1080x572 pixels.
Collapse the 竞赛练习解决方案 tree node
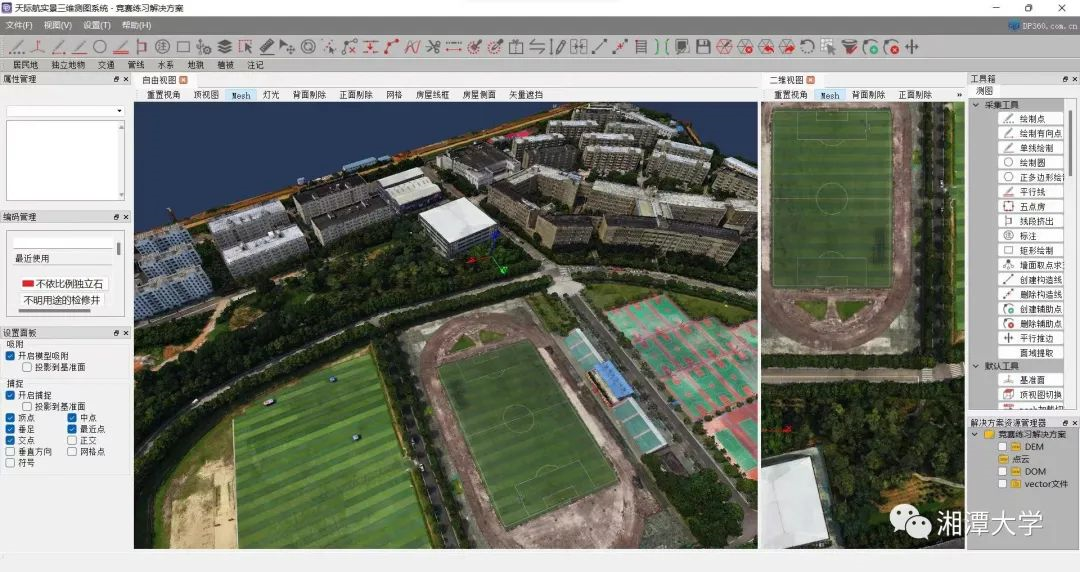976,434
